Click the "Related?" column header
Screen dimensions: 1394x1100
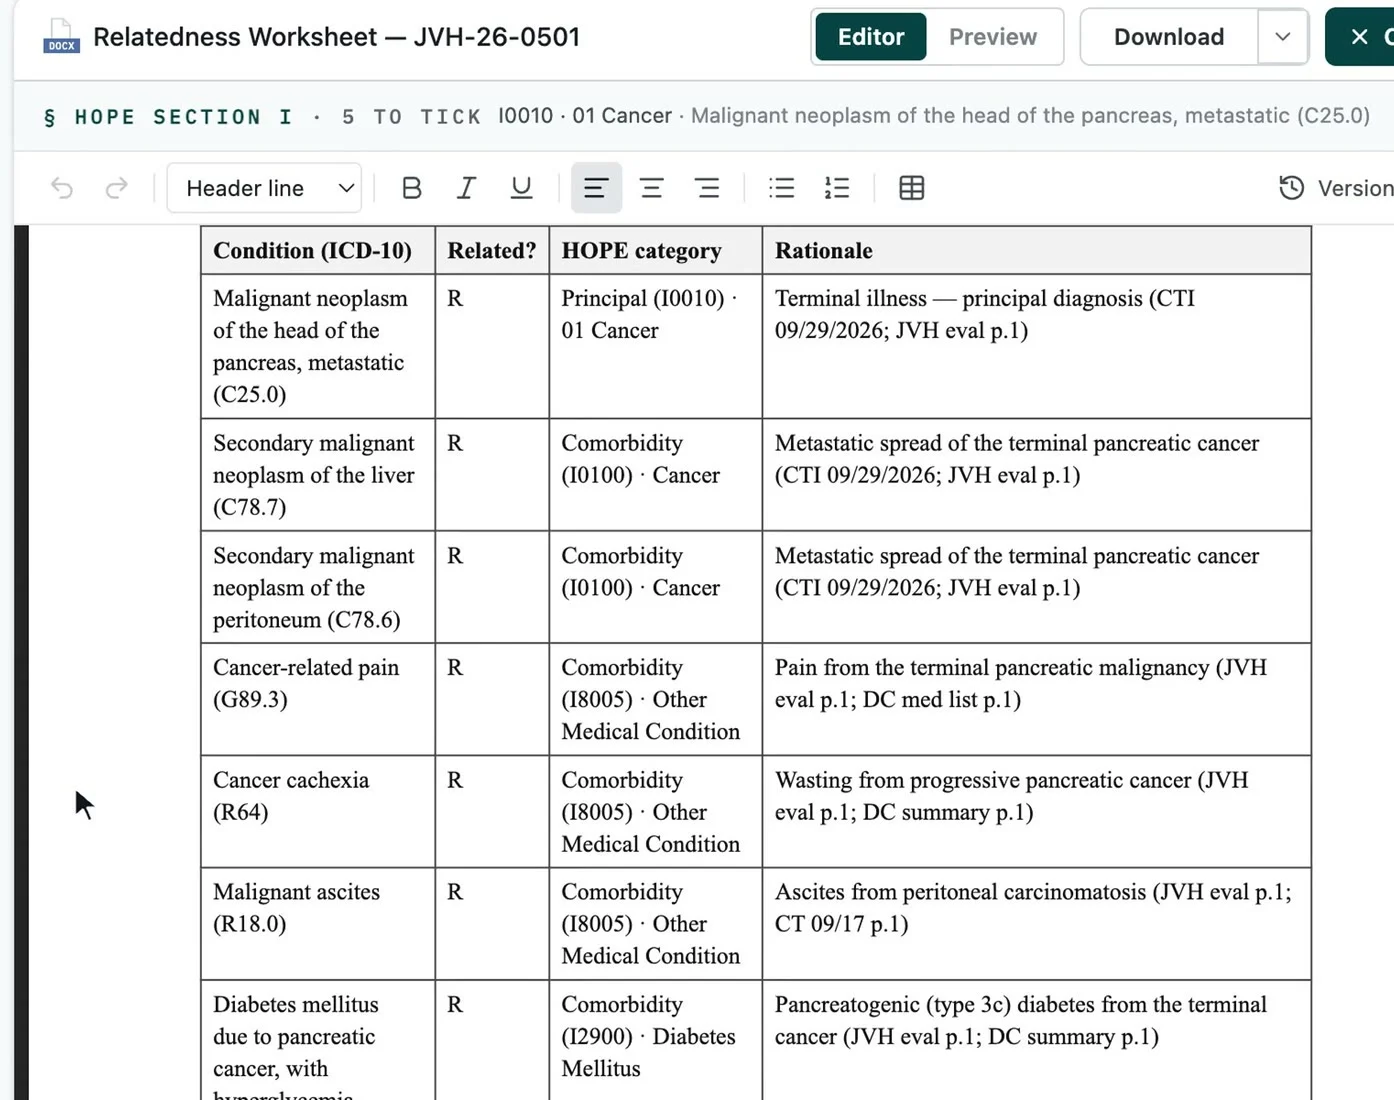492,250
